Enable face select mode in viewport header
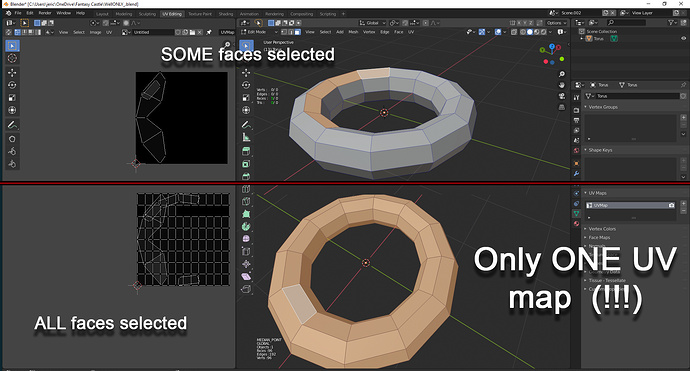Image resolution: width=690 pixels, height=371 pixels. [x=298, y=32]
